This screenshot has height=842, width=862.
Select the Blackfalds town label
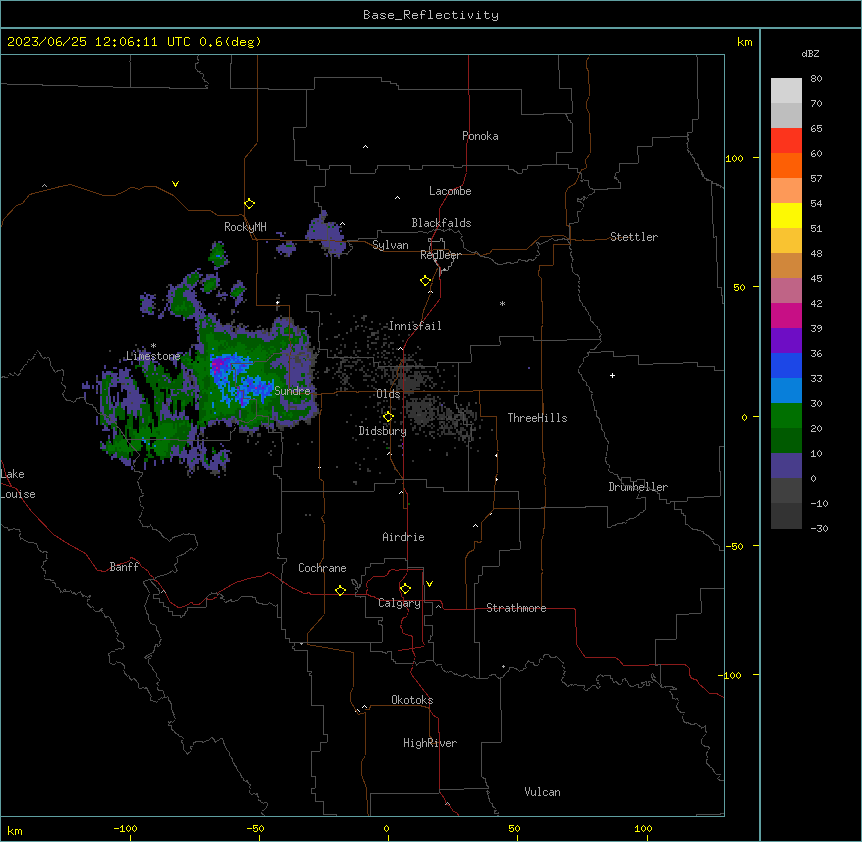[441, 223]
